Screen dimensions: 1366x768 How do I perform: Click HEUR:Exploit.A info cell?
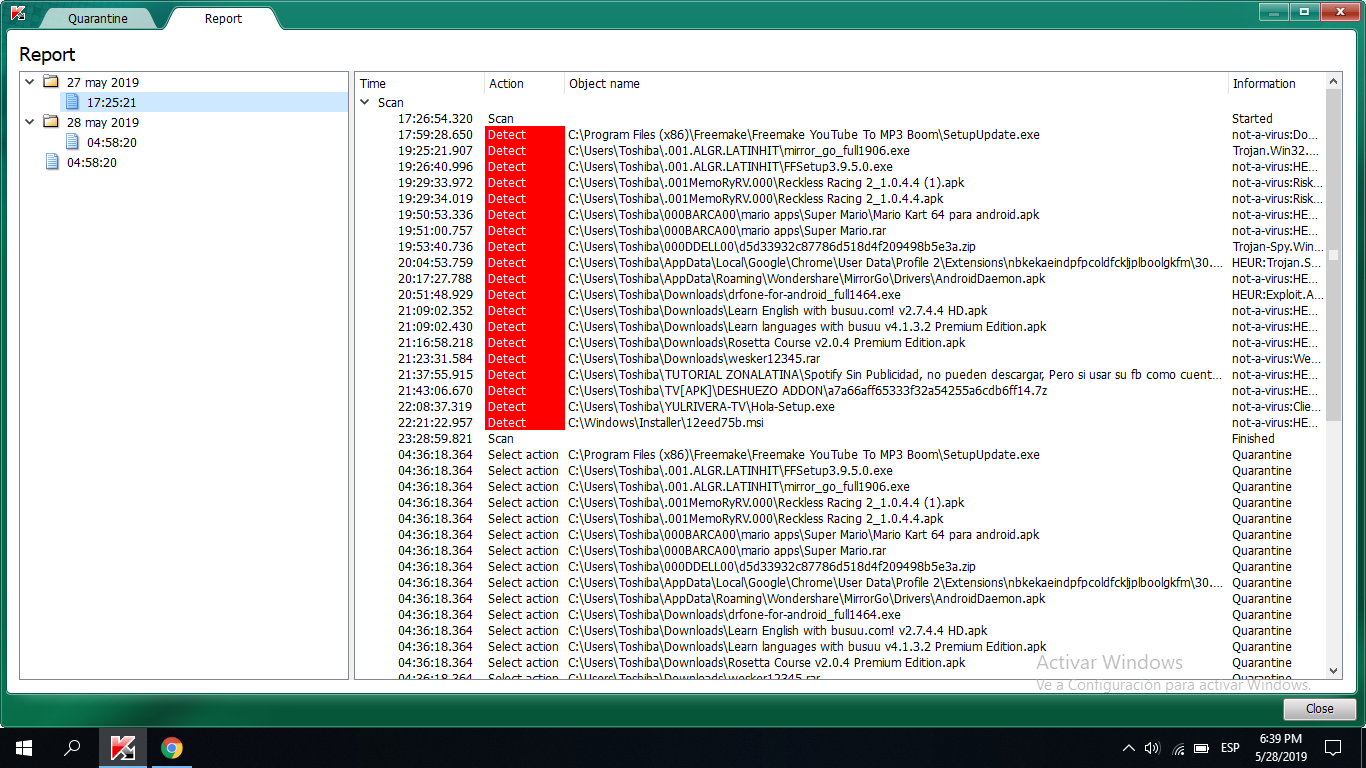1276,294
